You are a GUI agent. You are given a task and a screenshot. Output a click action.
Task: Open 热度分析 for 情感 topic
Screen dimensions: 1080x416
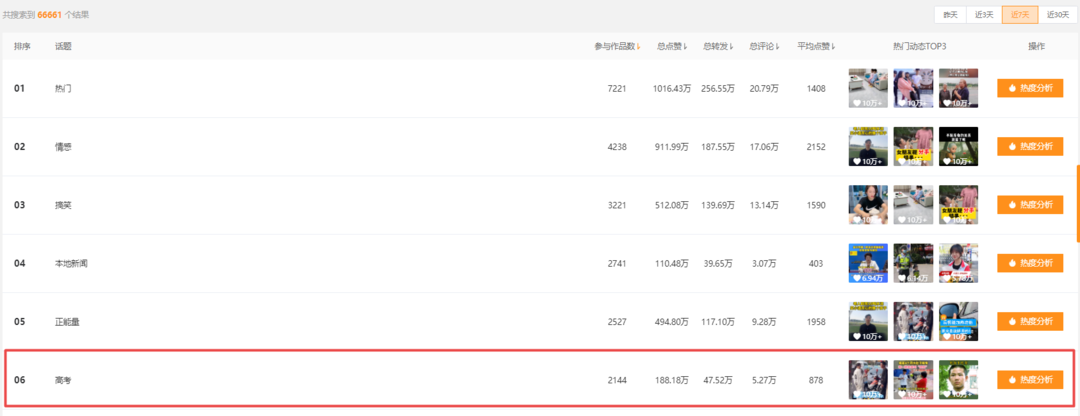coord(1030,147)
